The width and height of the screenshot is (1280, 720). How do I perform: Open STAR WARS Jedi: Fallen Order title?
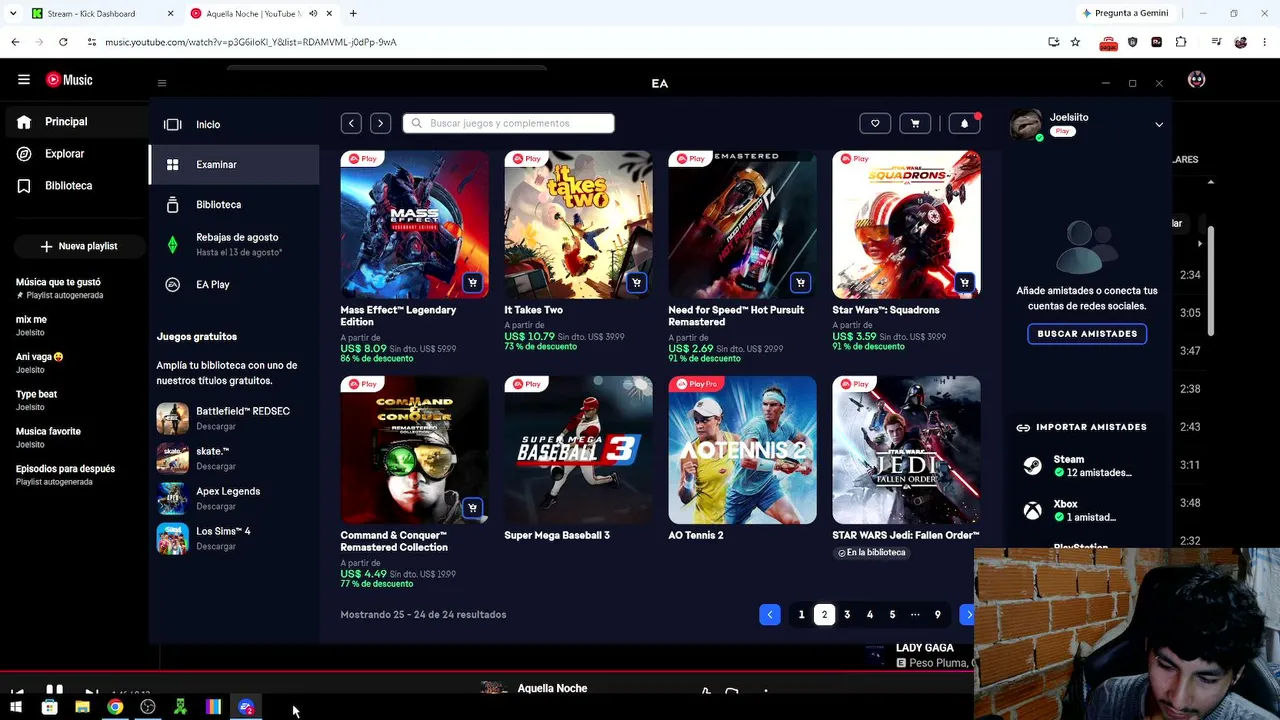(x=906, y=535)
